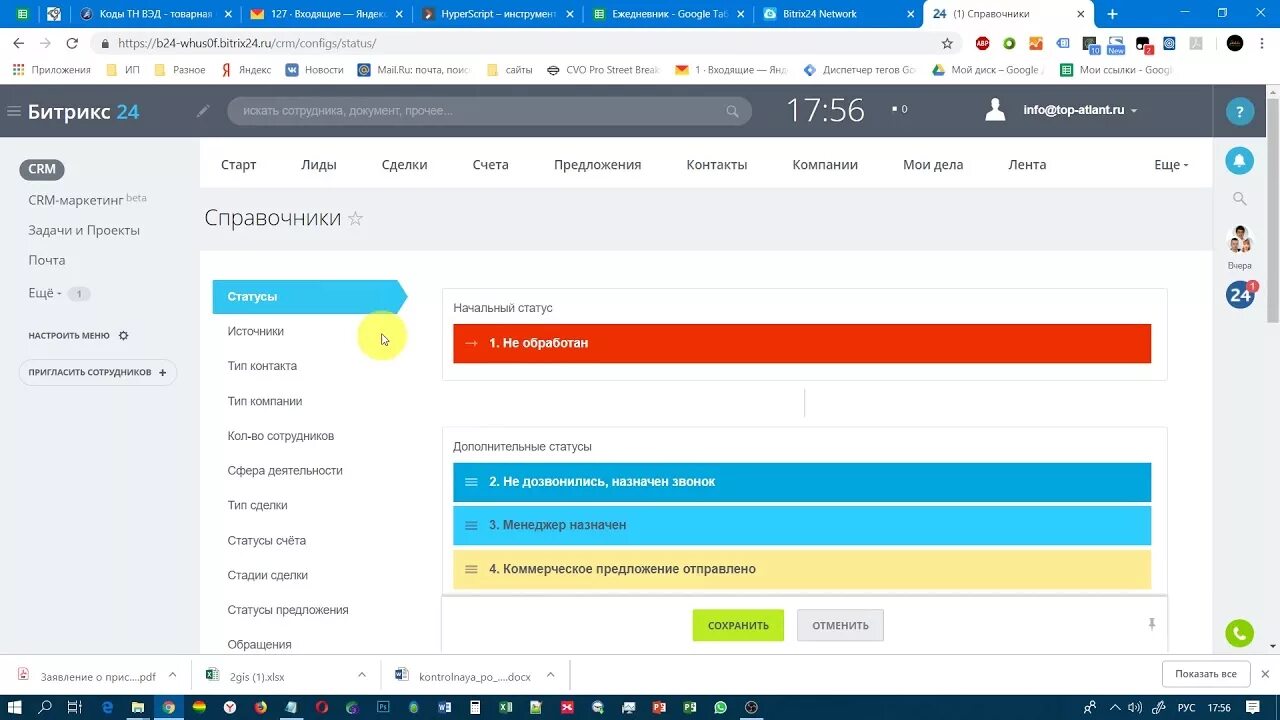The height and width of the screenshot is (720, 1280).
Task: Open the Лиды menu item
Action: (319, 165)
